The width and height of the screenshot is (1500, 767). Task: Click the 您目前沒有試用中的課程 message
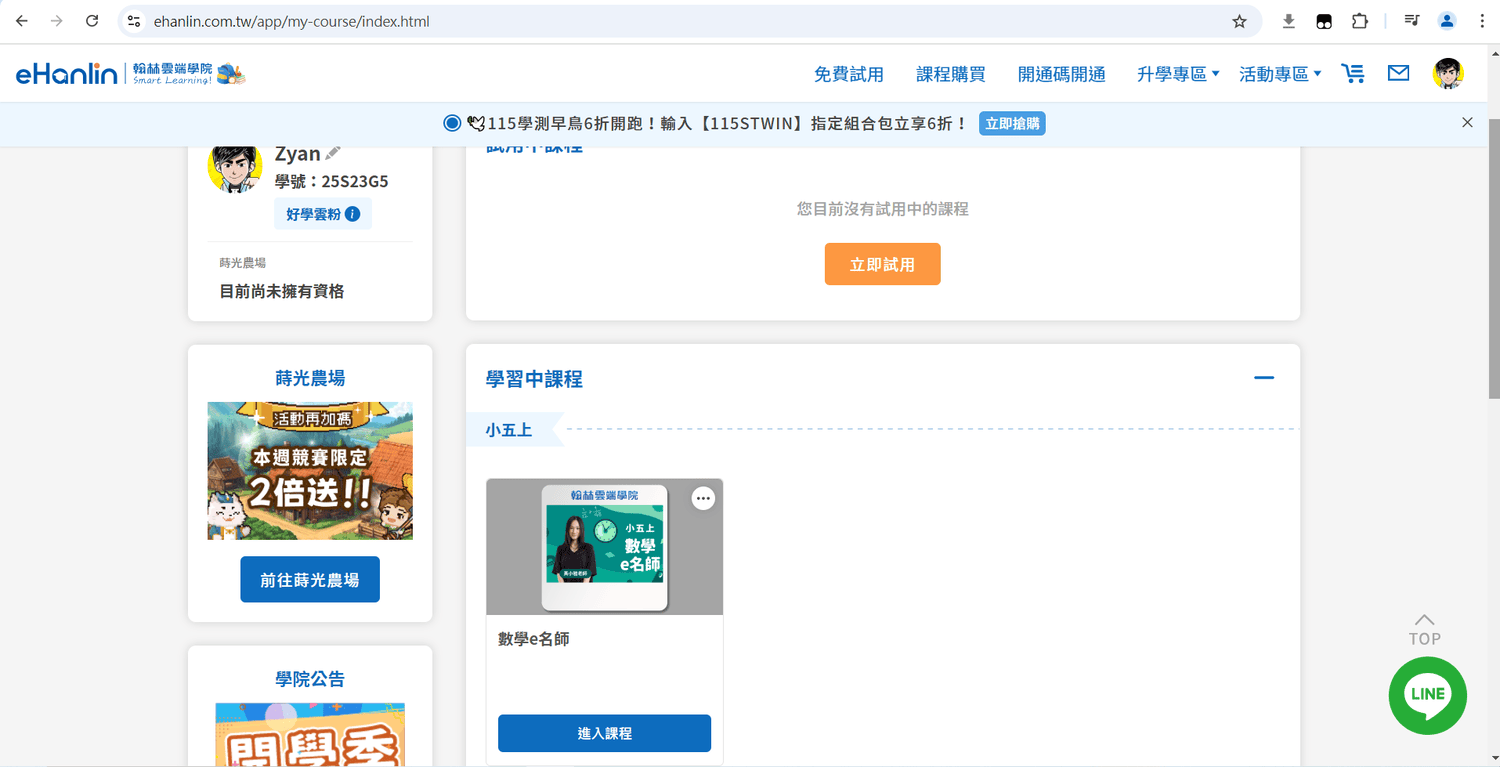pyautogui.click(x=882, y=209)
